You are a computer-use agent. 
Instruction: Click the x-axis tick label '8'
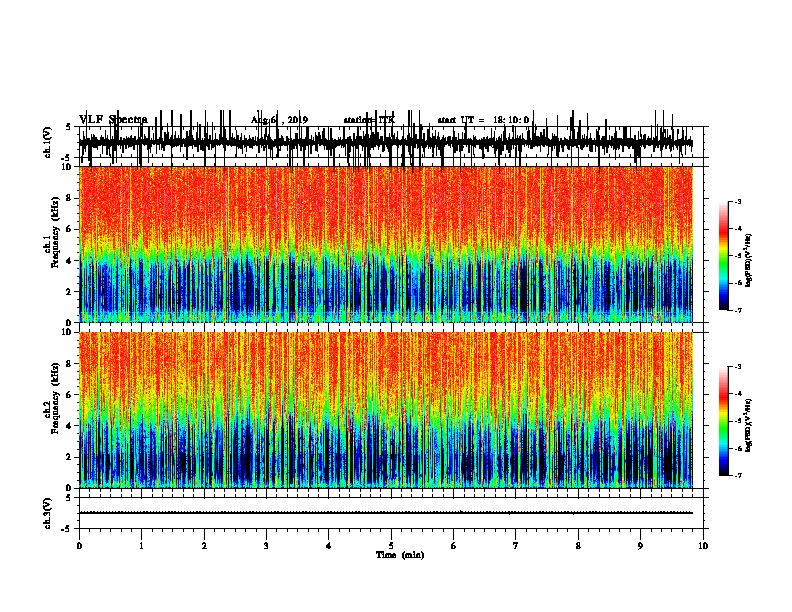(x=578, y=546)
